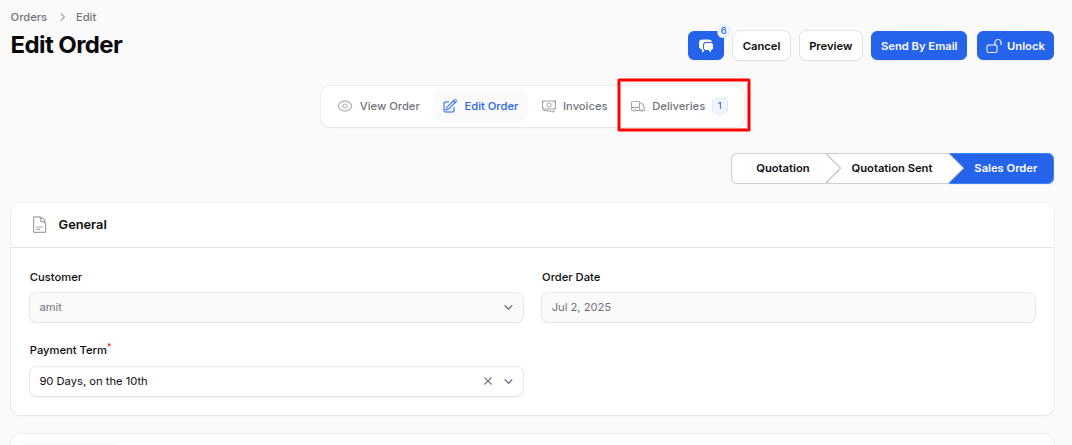The image size is (1072, 445).
Task: Click the deliveries count badge showing 1
Action: pos(719,106)
